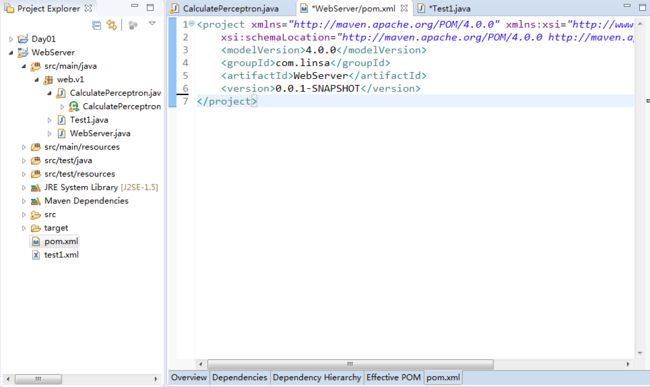Open the Effective POM tab
The image size is (650, 387).
pos(393,377)
